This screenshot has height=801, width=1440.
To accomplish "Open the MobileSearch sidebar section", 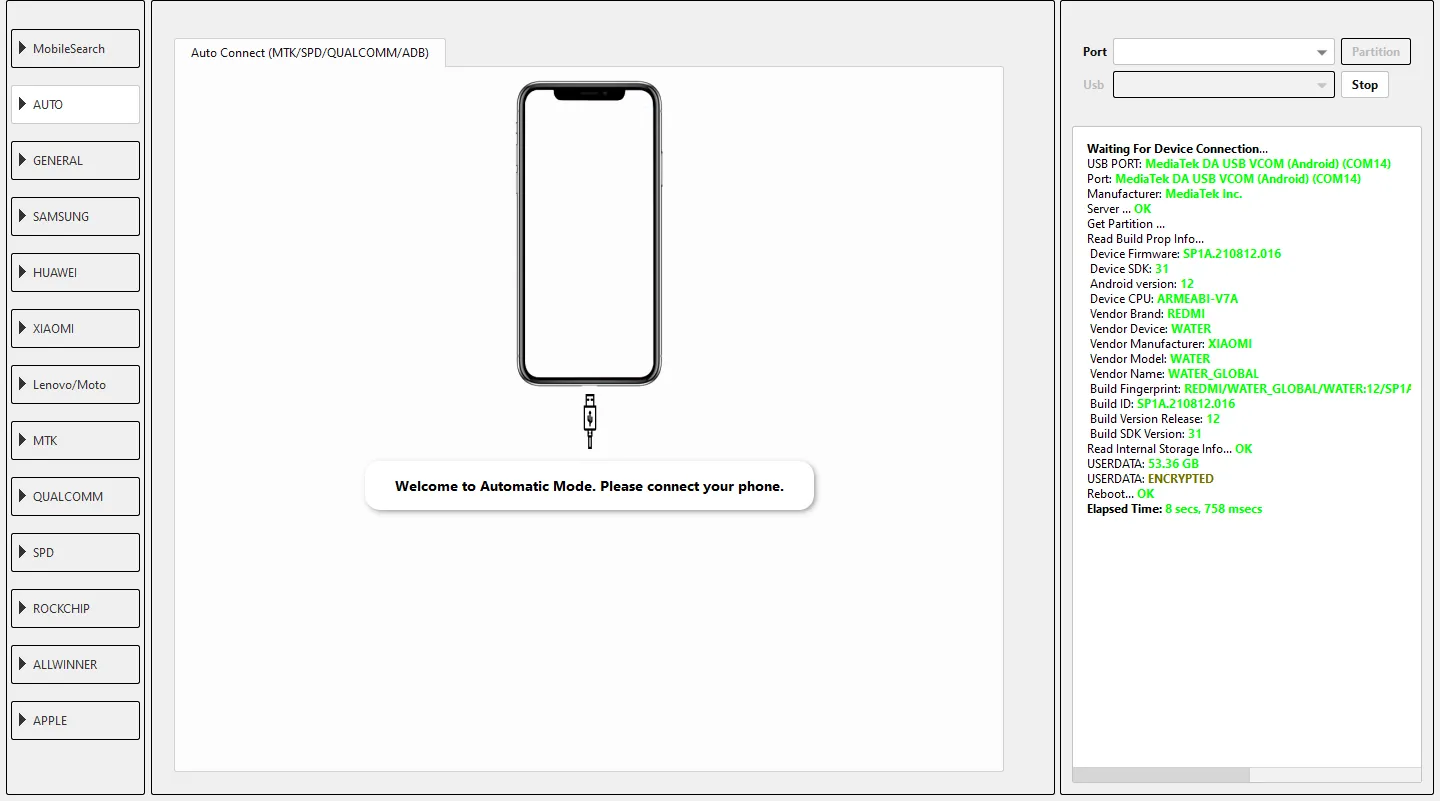I will (x=75, y=49).
